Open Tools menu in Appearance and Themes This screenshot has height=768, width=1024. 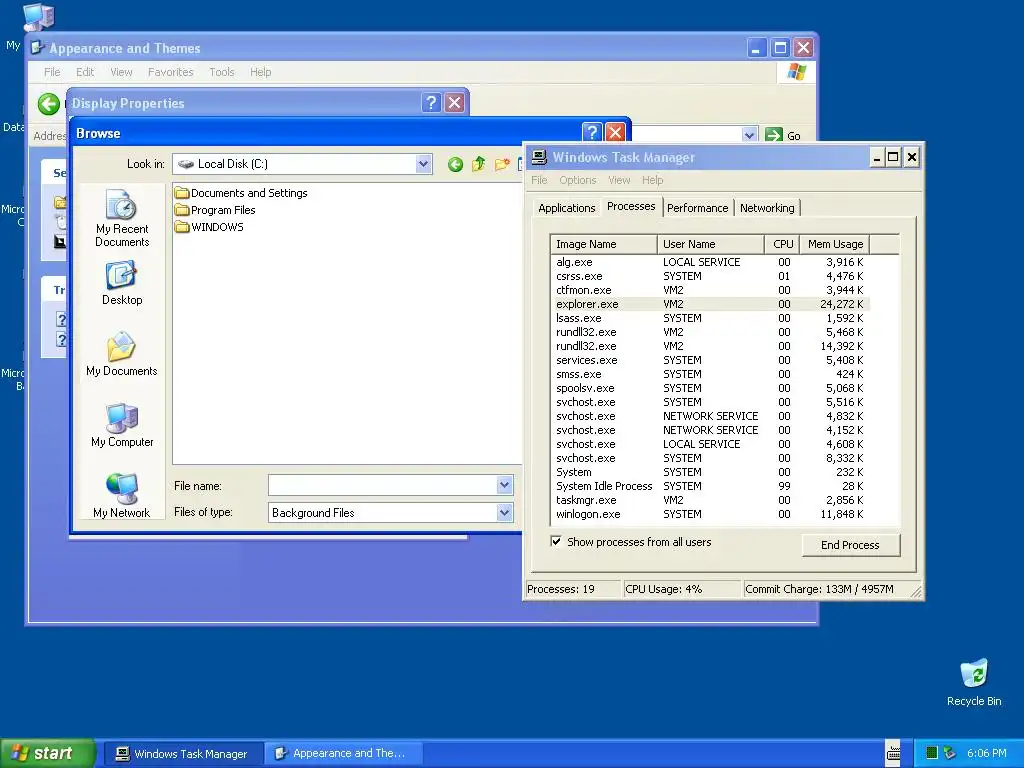pos(221,72)
